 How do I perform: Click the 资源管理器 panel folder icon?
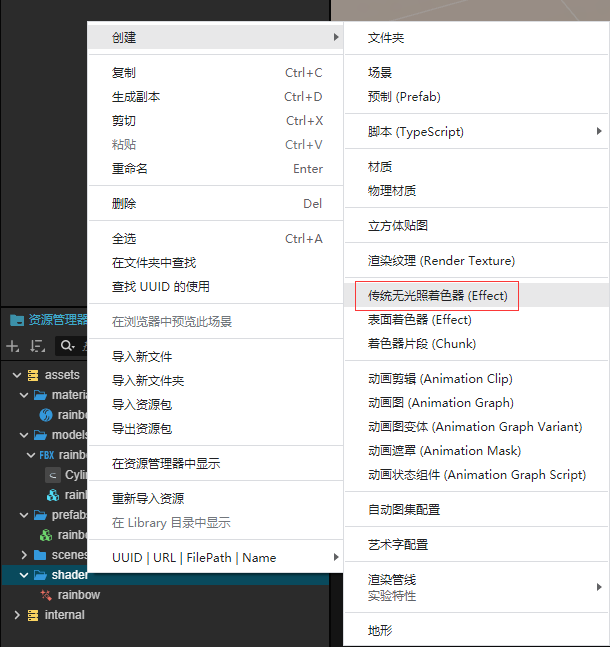click(17, 320)
